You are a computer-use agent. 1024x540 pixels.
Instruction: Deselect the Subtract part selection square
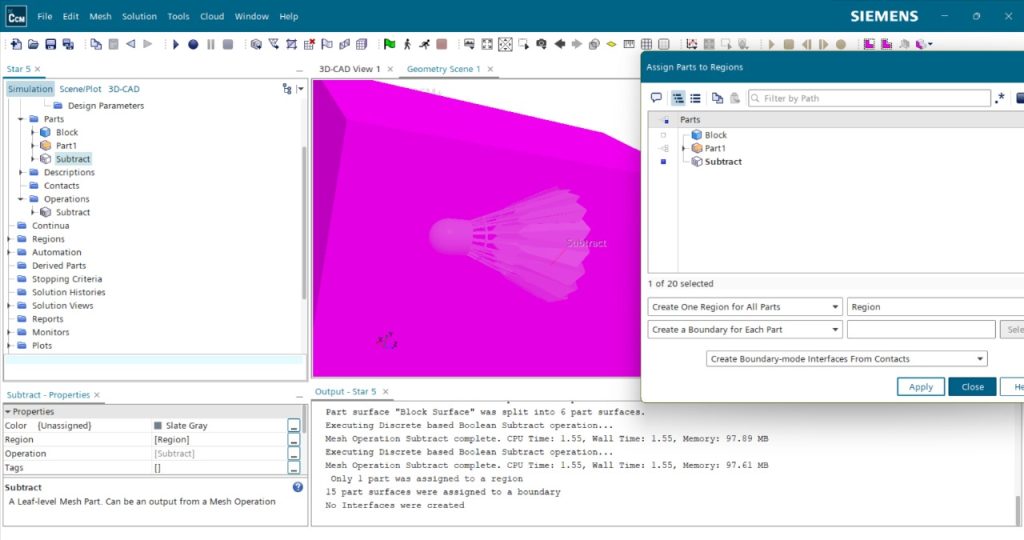point(663,162)
